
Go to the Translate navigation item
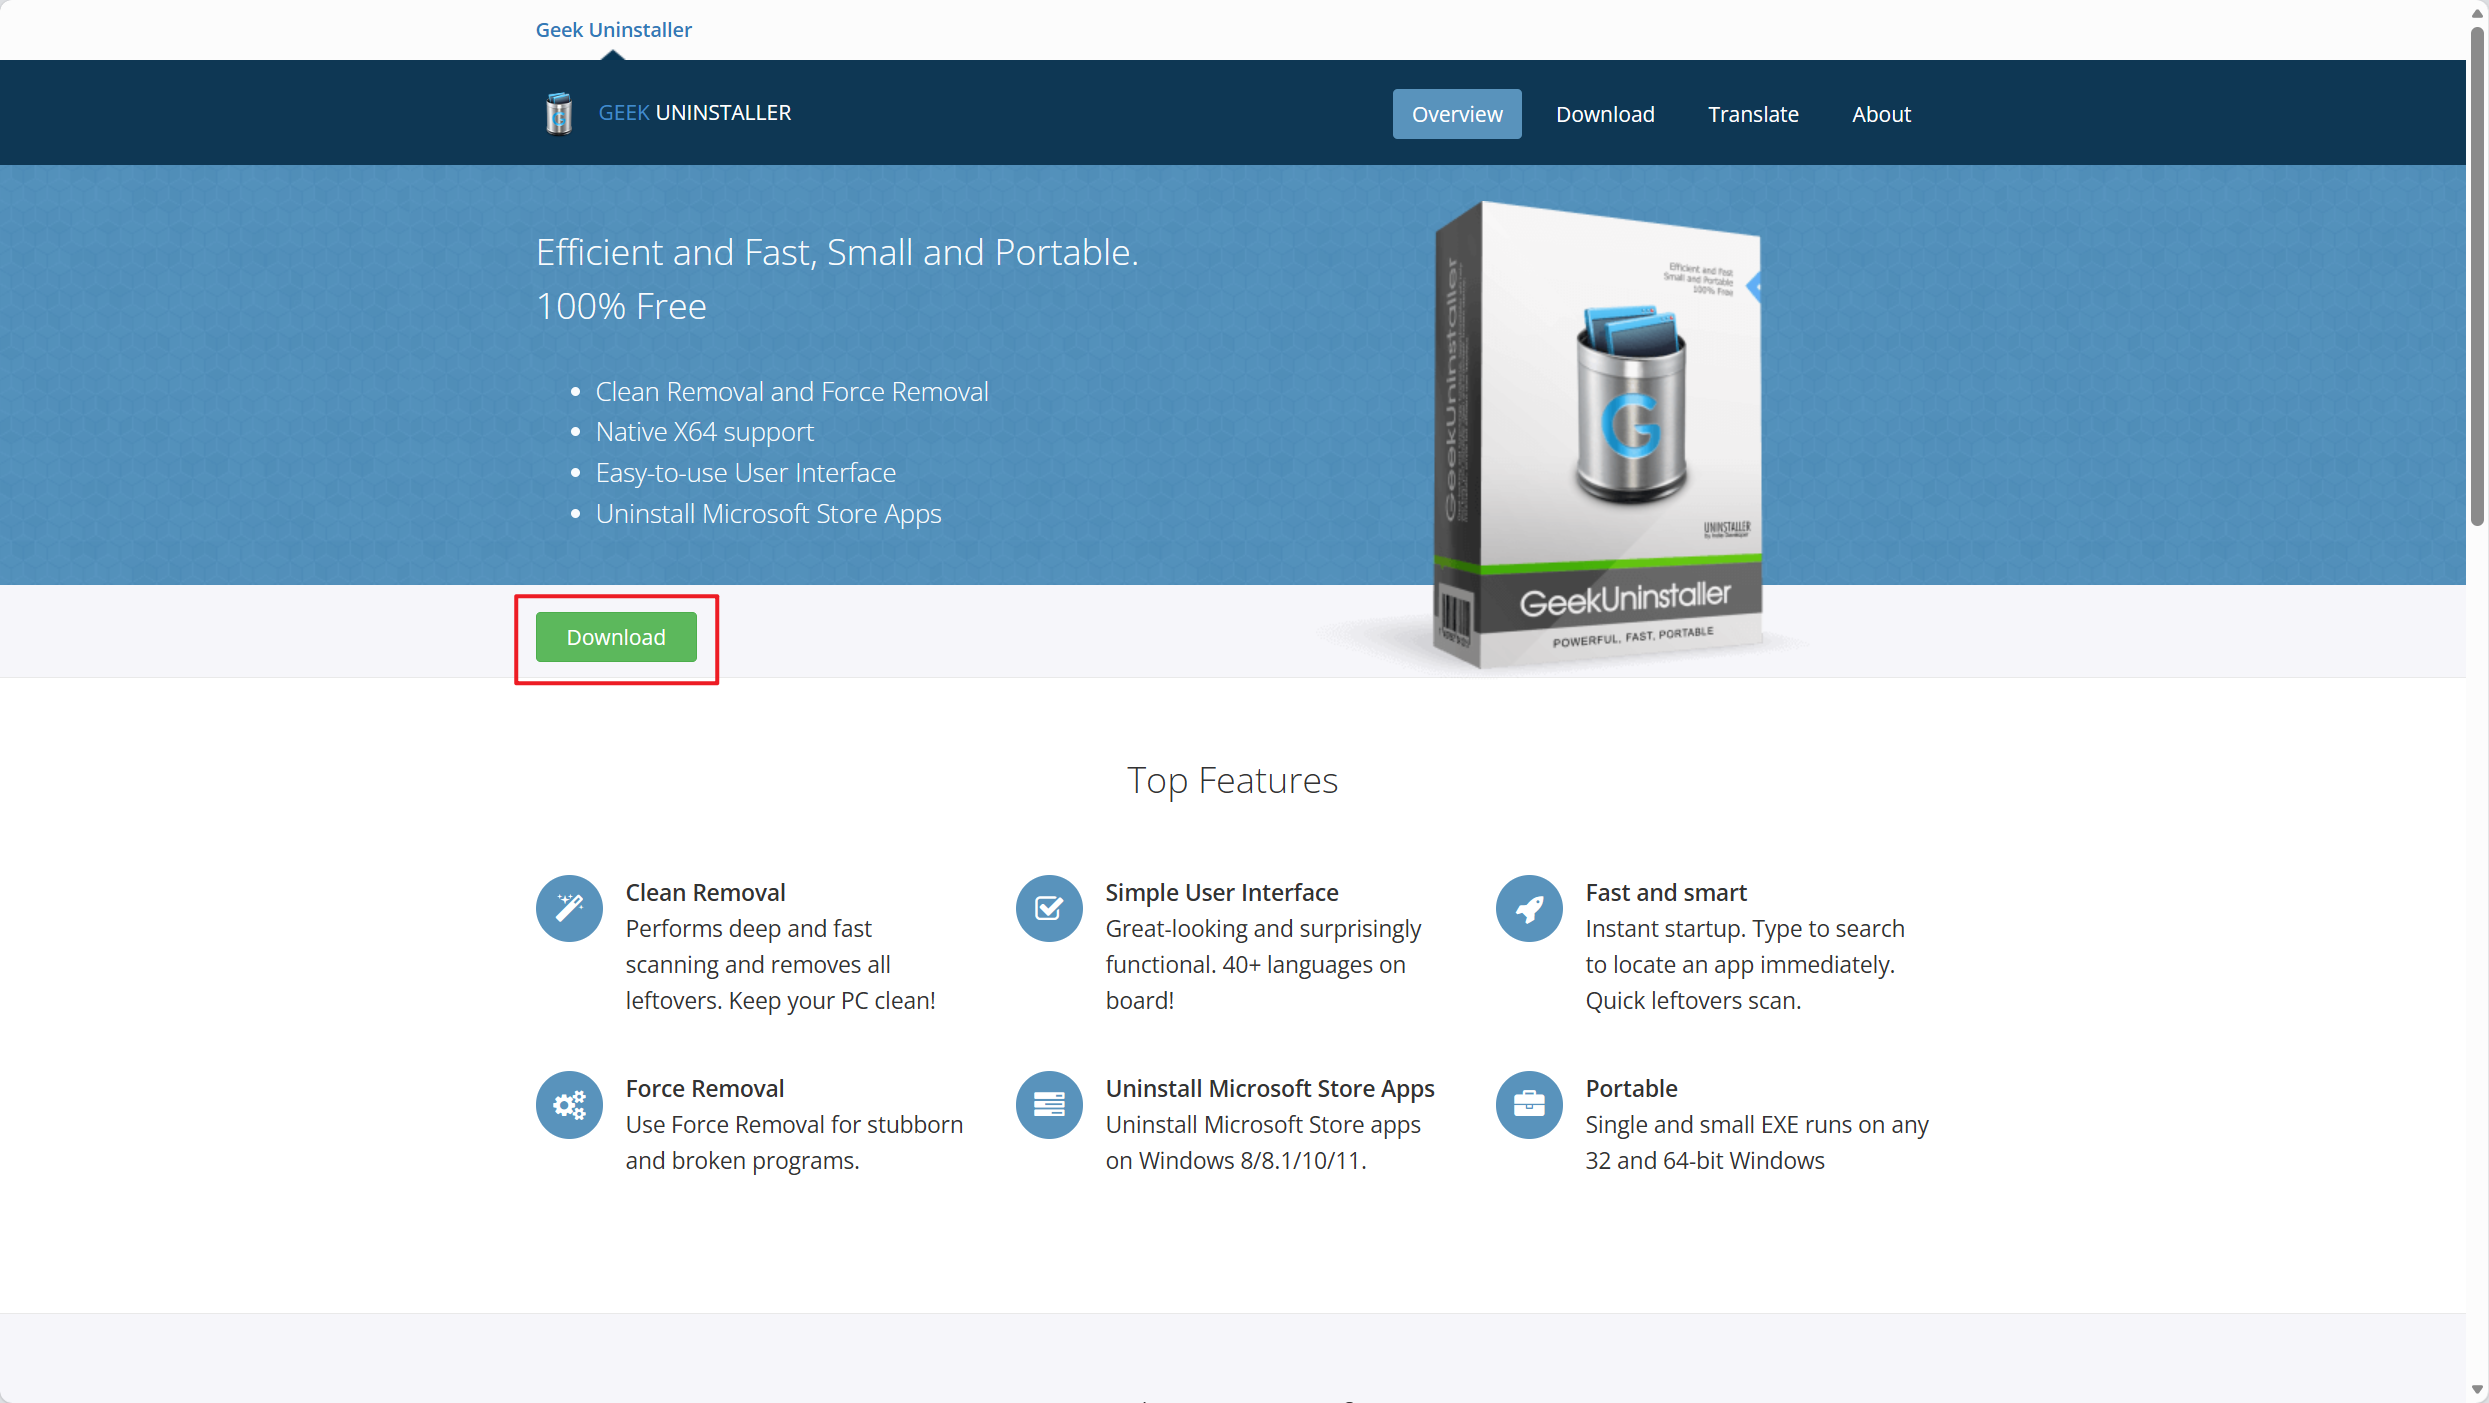pyautogui.click(x=1752, y=114)
